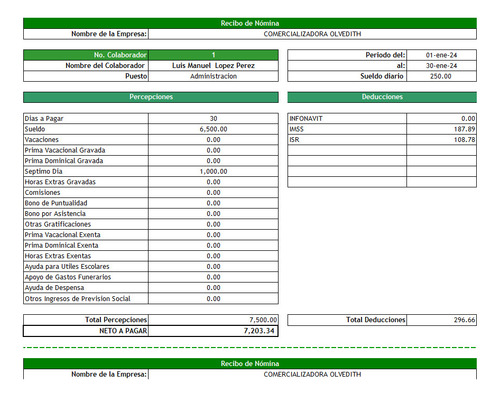Click the first Nombre de la Empresa label
The height and width of the screenshot is (397, 500).
[x=109, y=34]
